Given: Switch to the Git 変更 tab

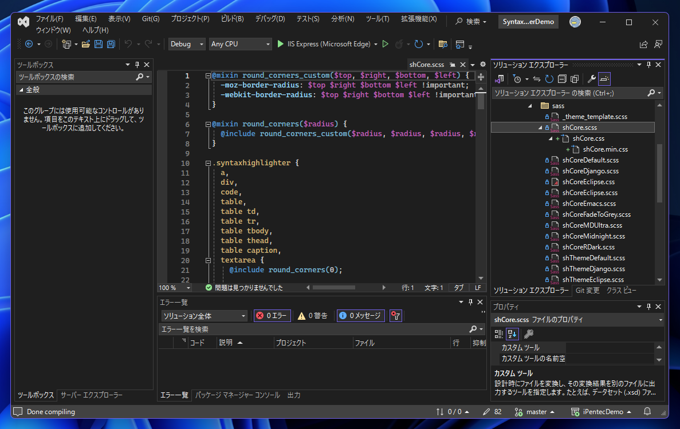Looking at the screenshot, I should [x=587, y=291].
